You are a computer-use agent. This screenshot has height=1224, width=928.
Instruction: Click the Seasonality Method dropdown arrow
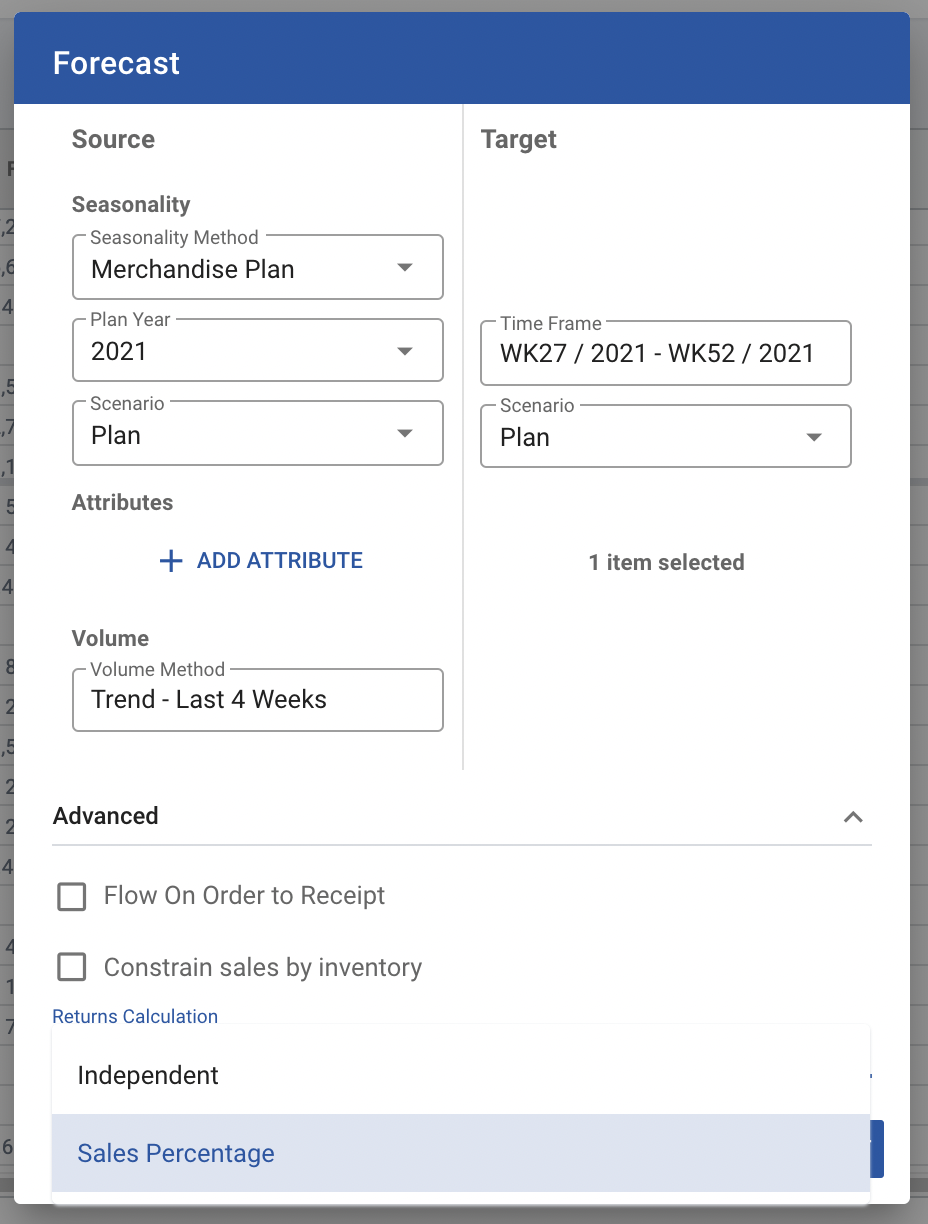405,268
